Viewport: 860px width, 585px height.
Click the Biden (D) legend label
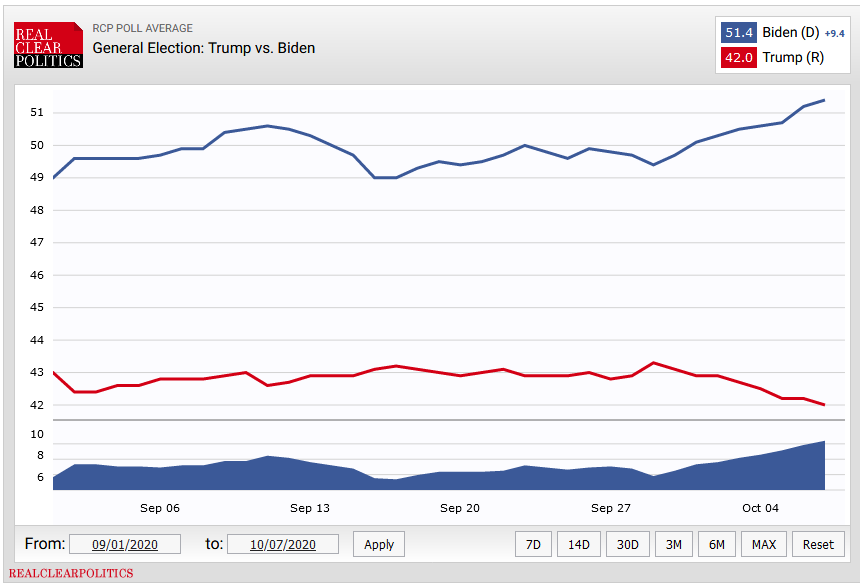[791, 33]
